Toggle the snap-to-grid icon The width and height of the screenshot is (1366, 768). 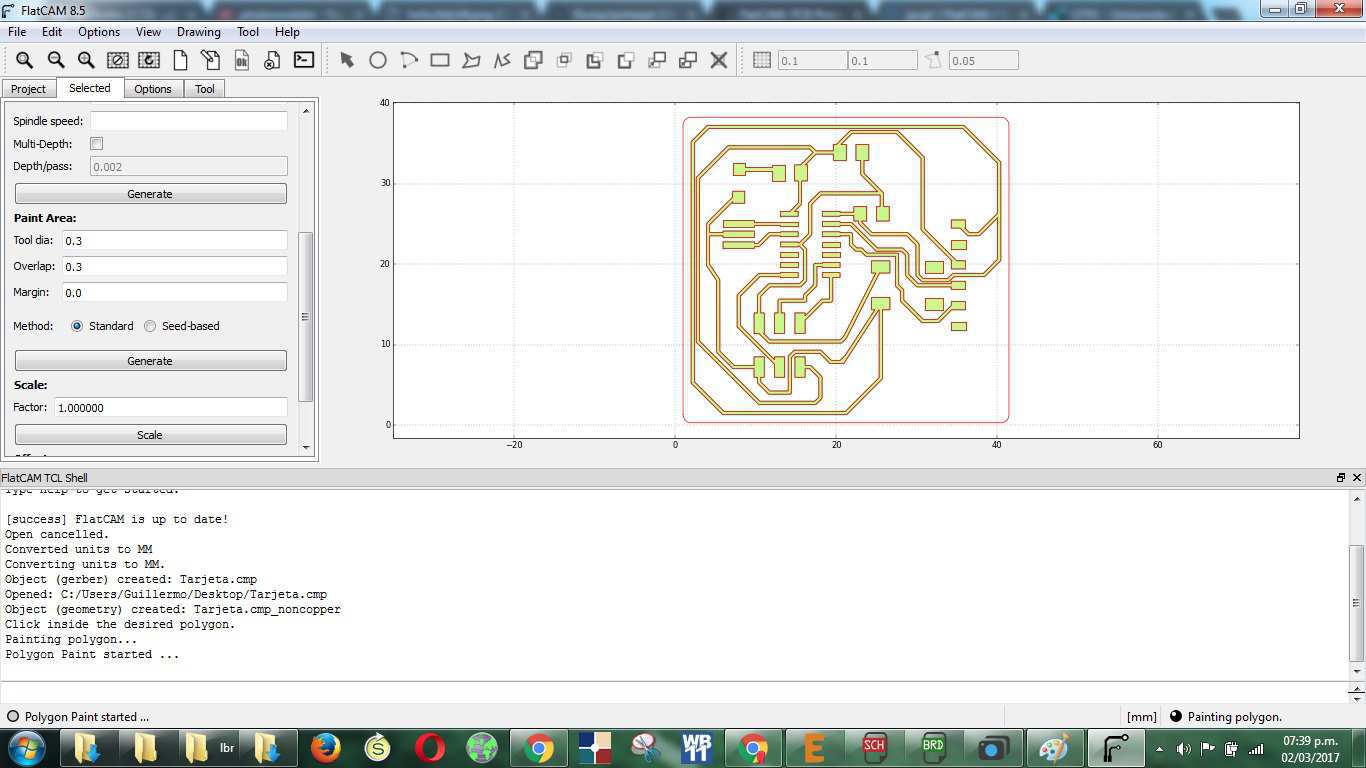(762, 60)
